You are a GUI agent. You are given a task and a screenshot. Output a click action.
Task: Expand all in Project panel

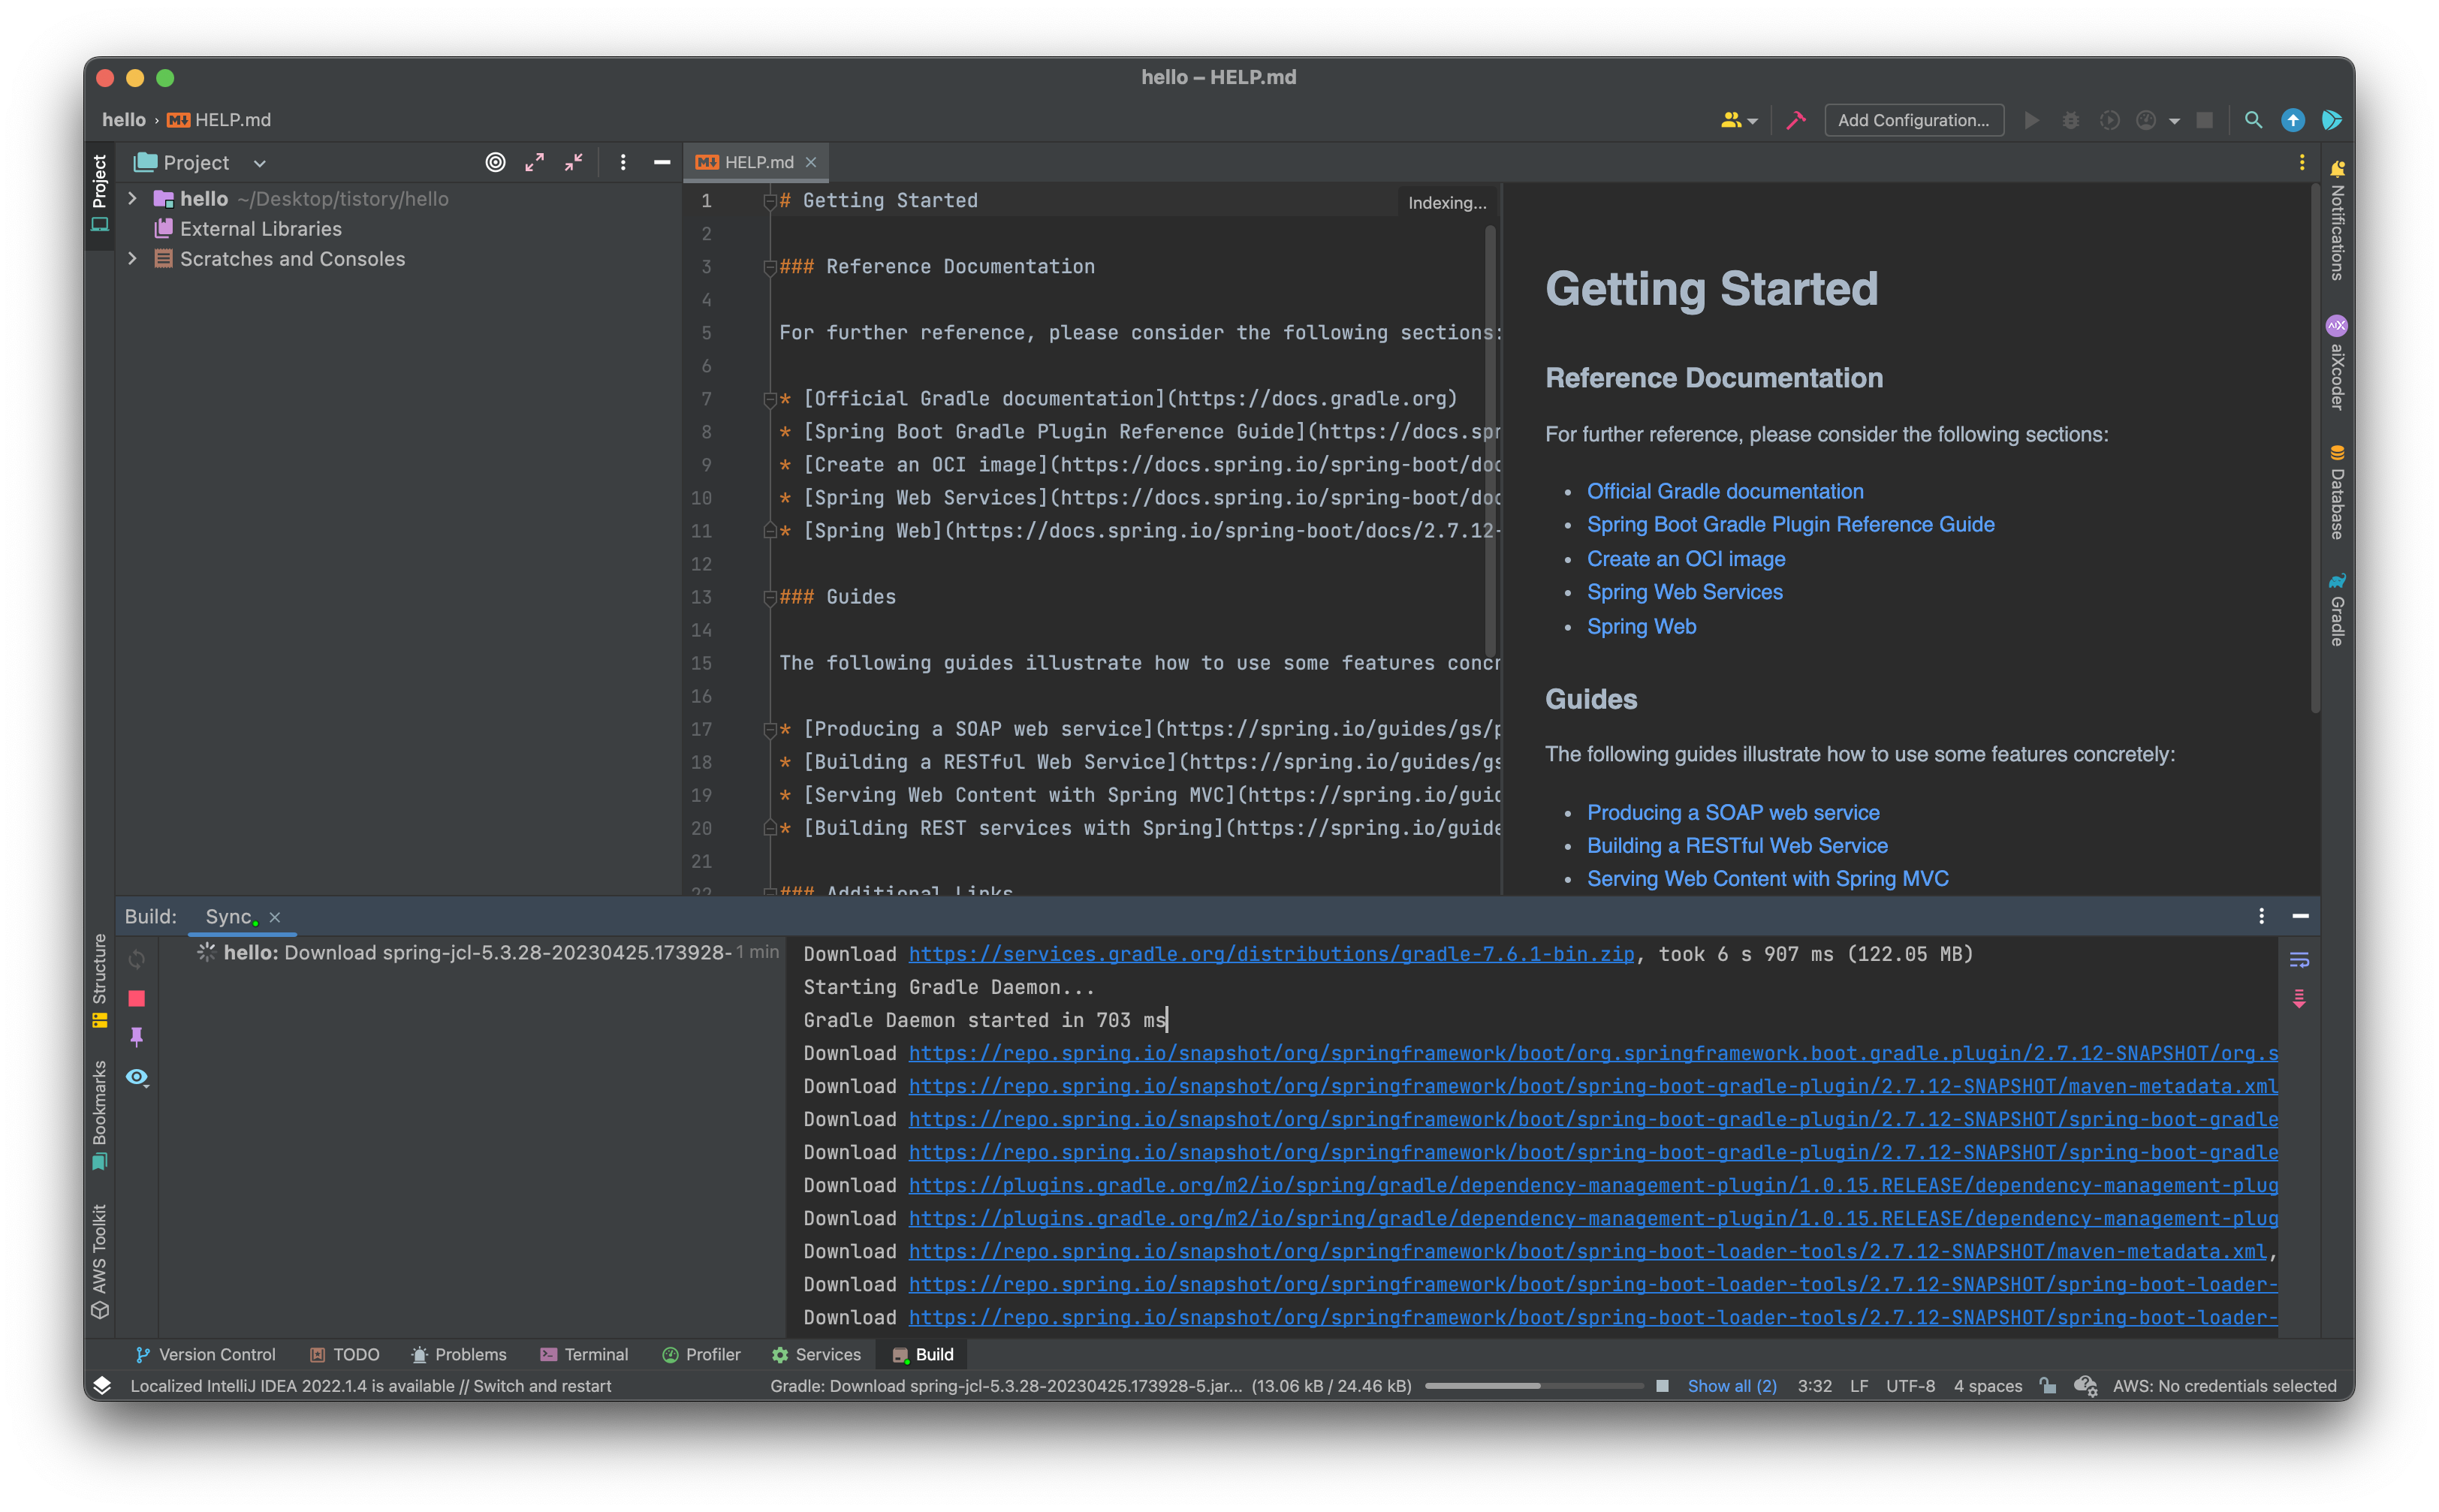[535, 162]
